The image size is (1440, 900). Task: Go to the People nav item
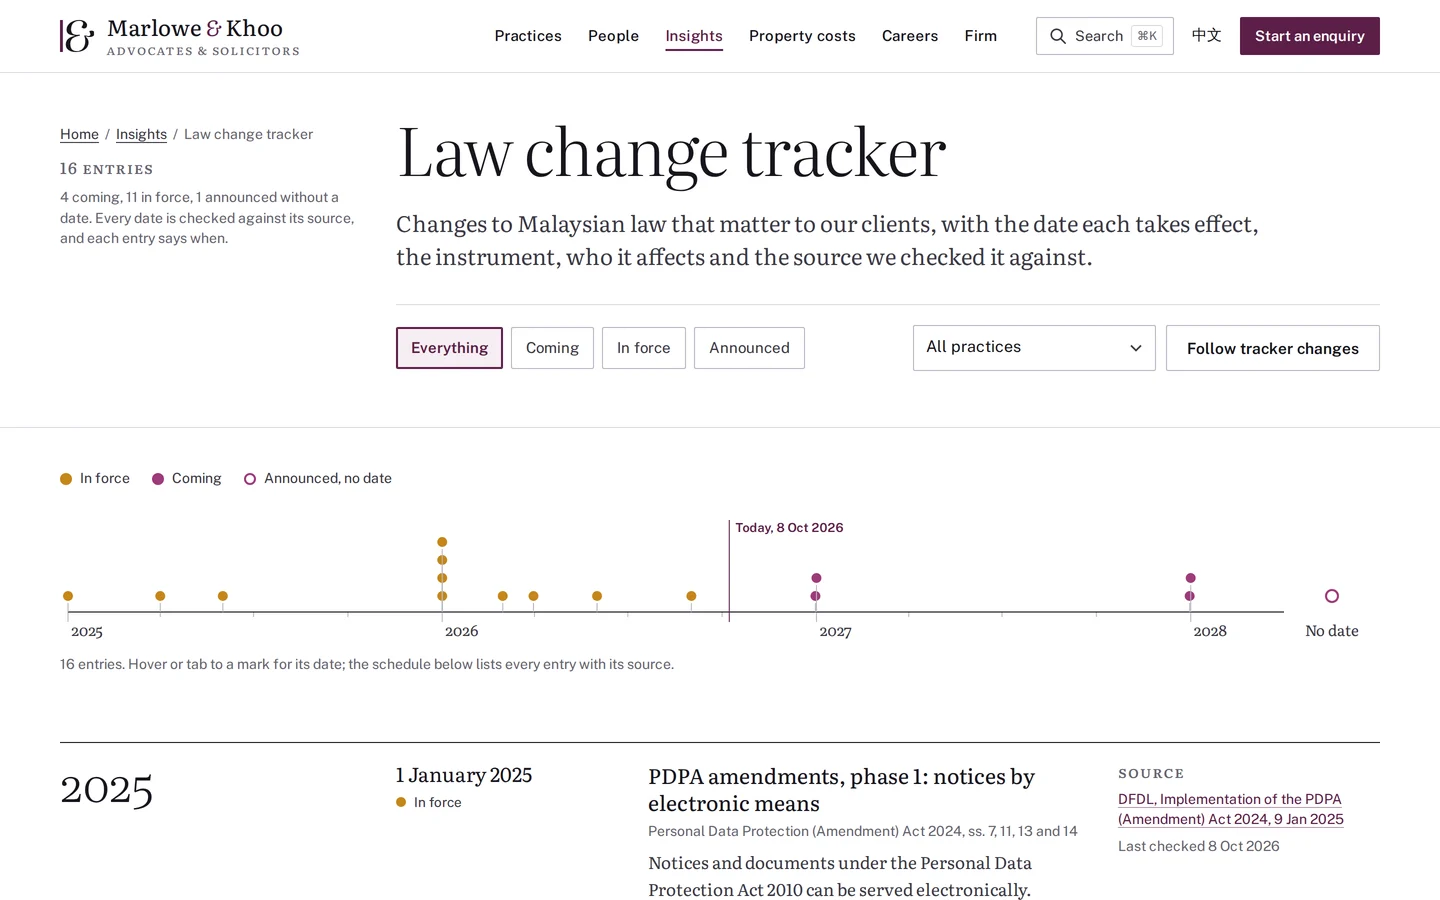613,36
